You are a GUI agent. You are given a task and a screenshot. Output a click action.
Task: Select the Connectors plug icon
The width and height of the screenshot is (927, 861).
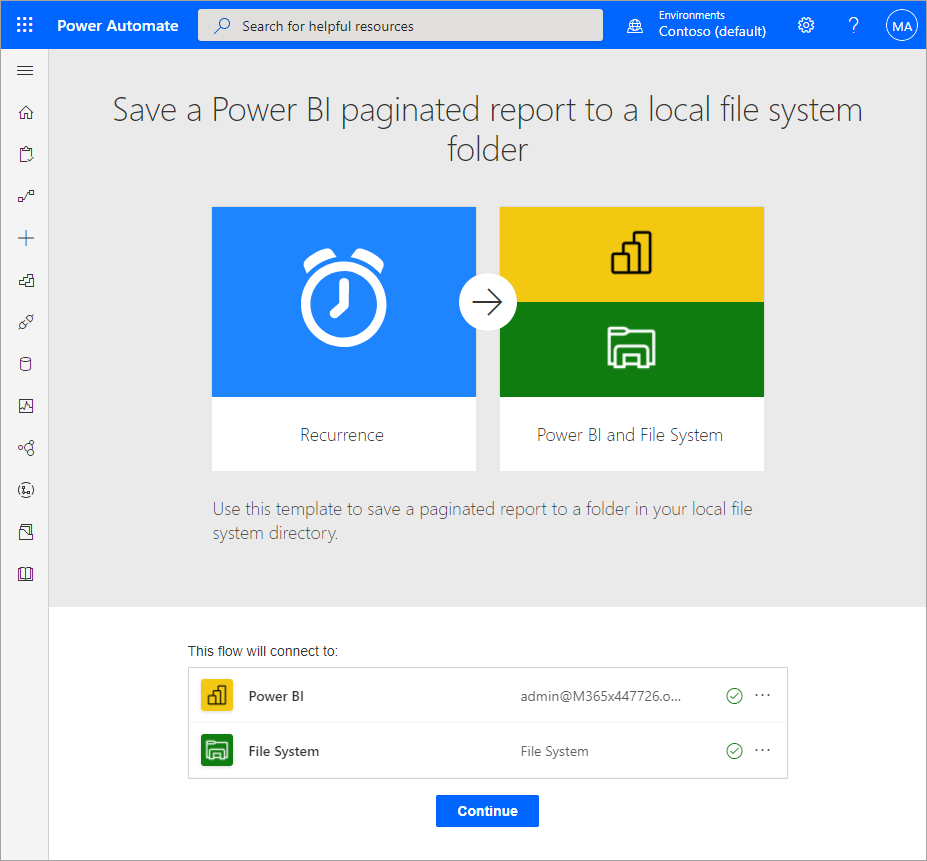click(x=25, y=321)
